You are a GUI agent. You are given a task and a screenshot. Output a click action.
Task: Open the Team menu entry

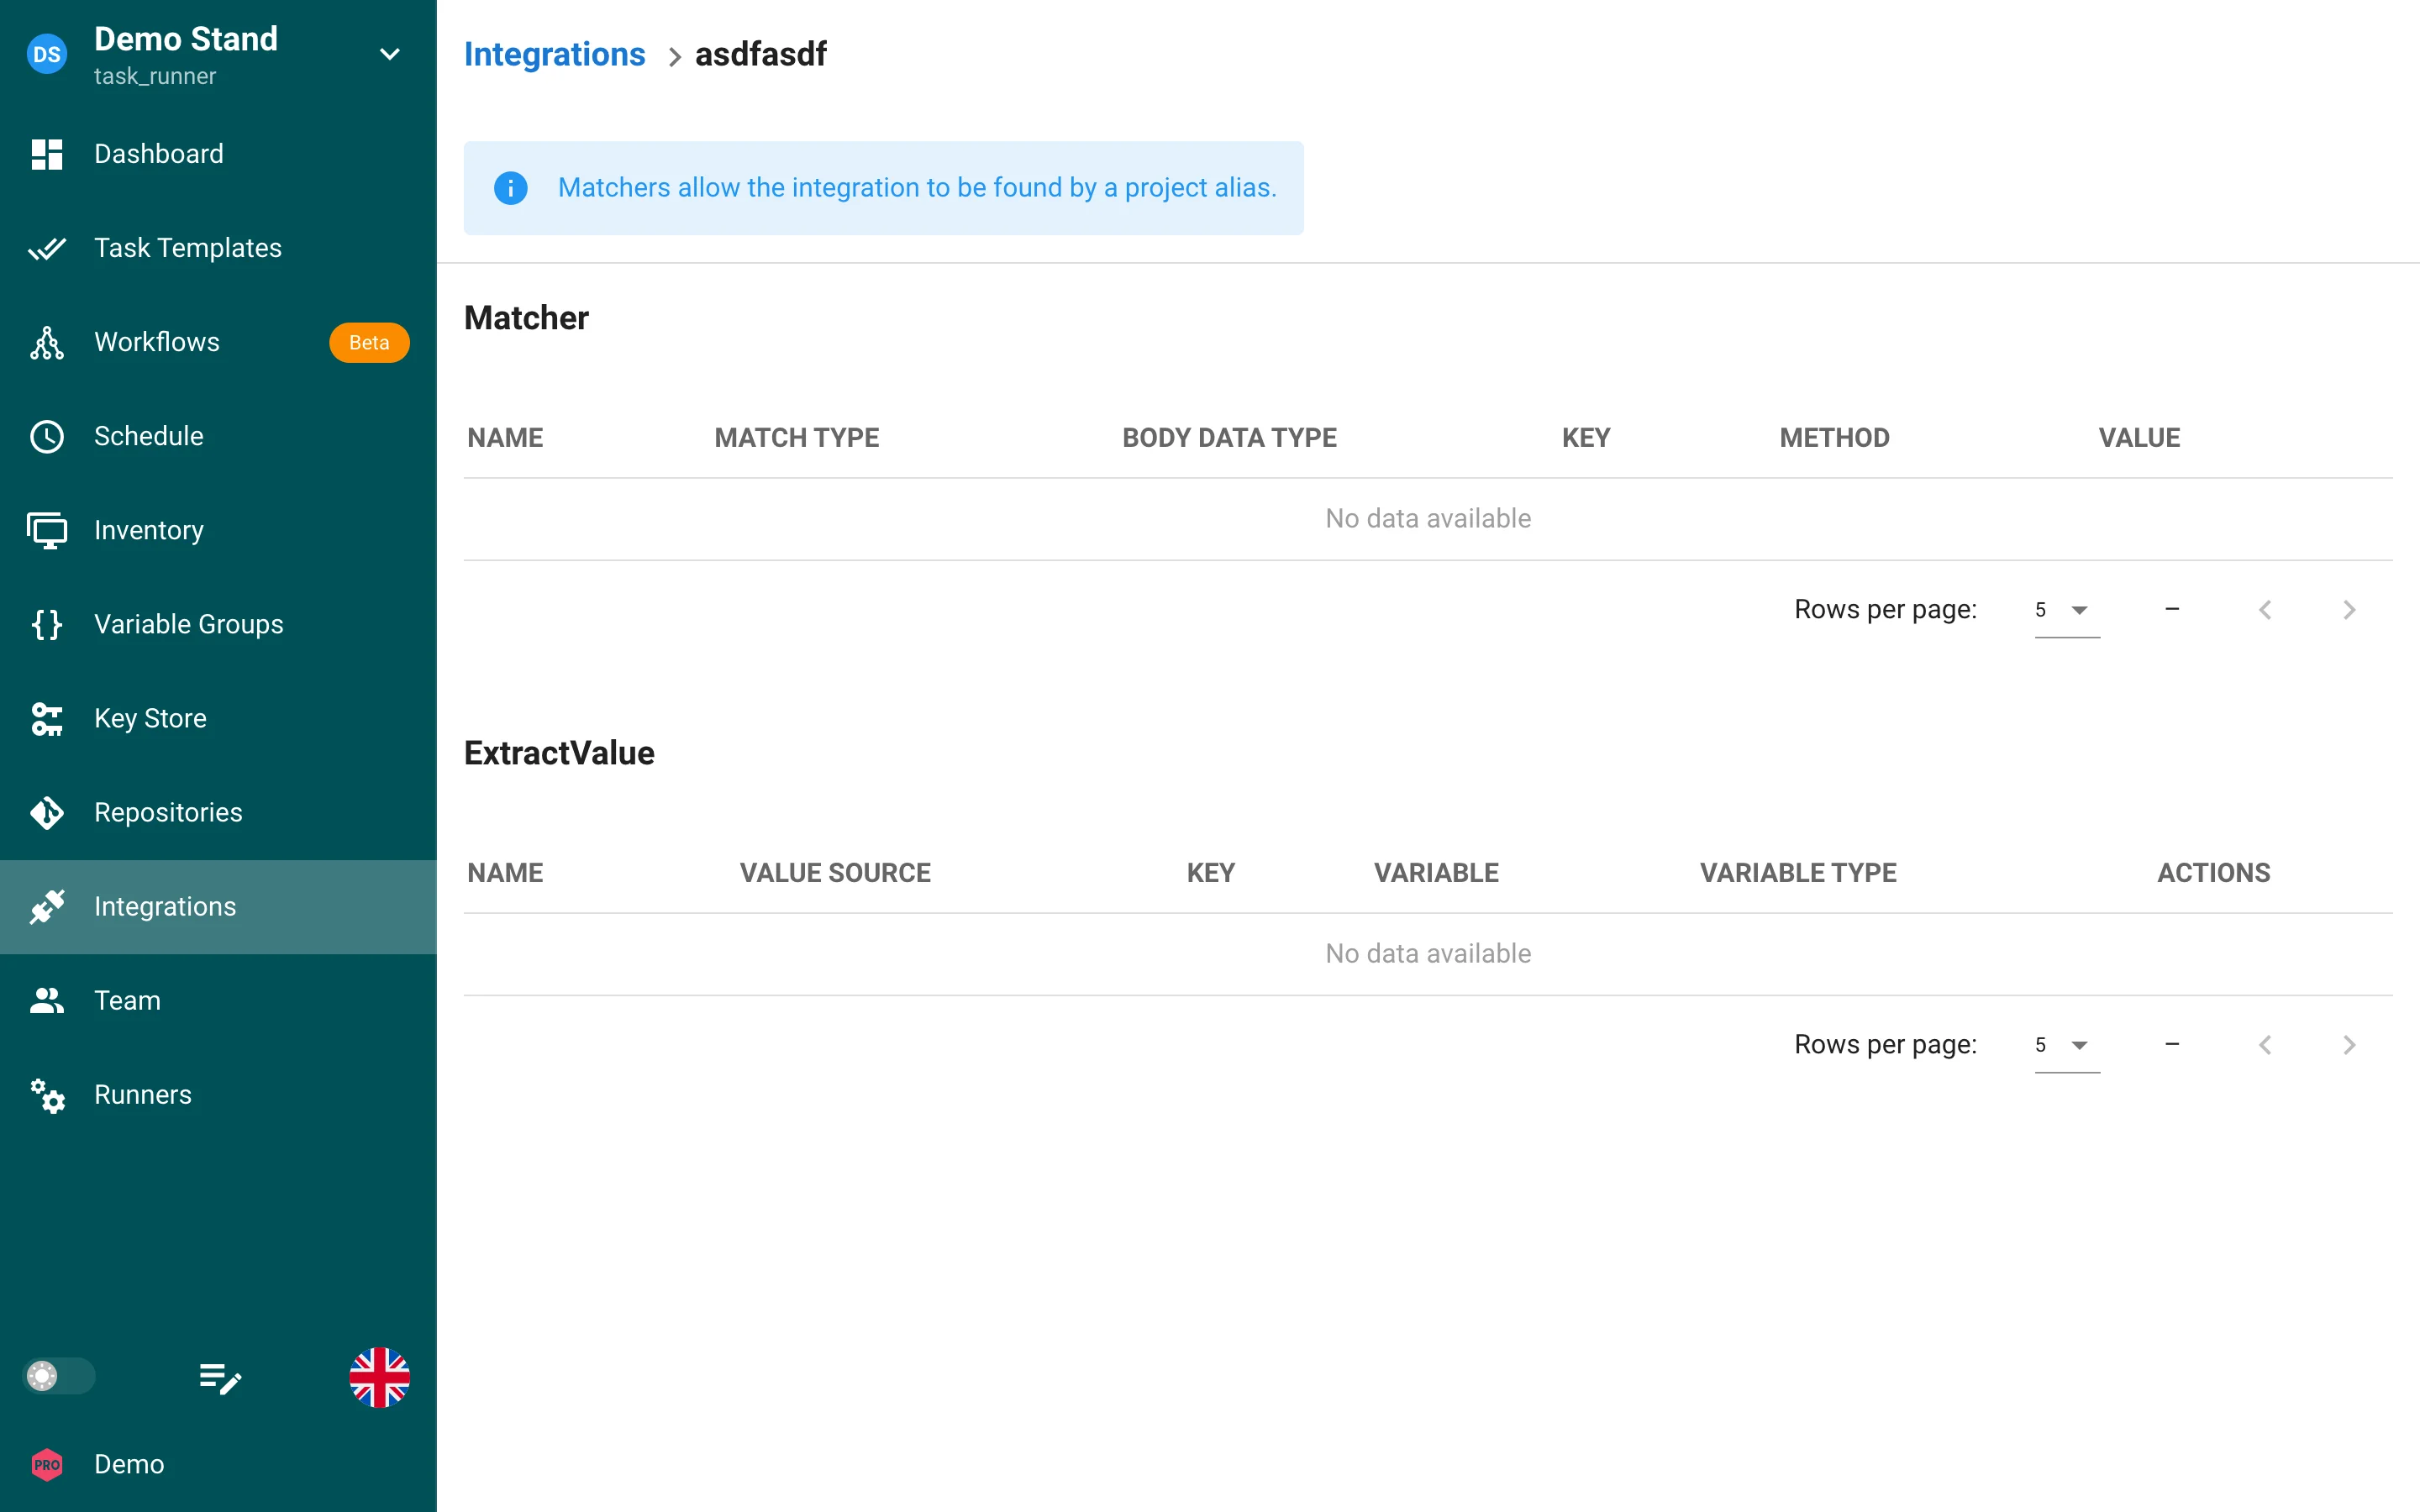218,1000
